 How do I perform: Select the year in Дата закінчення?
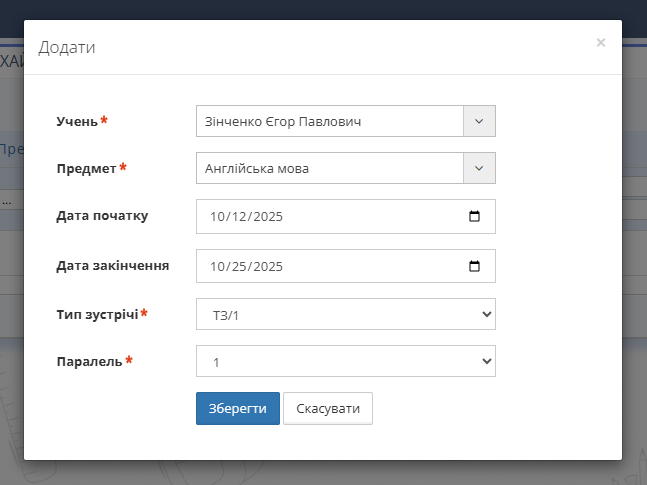[x=268, y=266]
